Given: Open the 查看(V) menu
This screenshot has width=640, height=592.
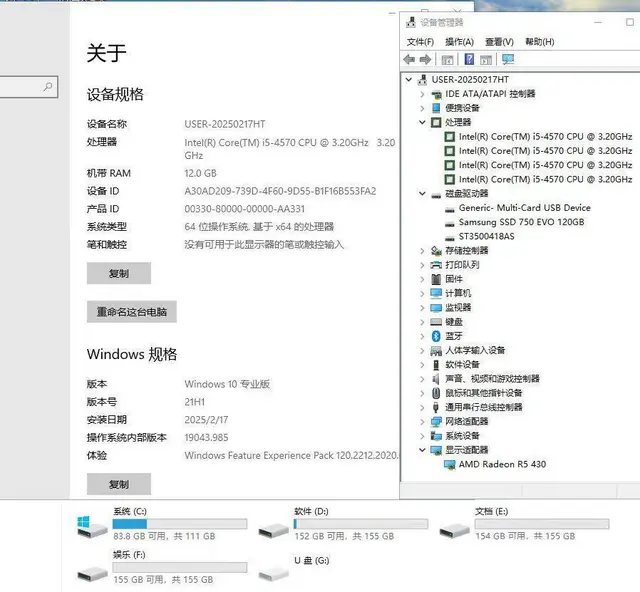Looking at the screenshot, I should point(499,42).
